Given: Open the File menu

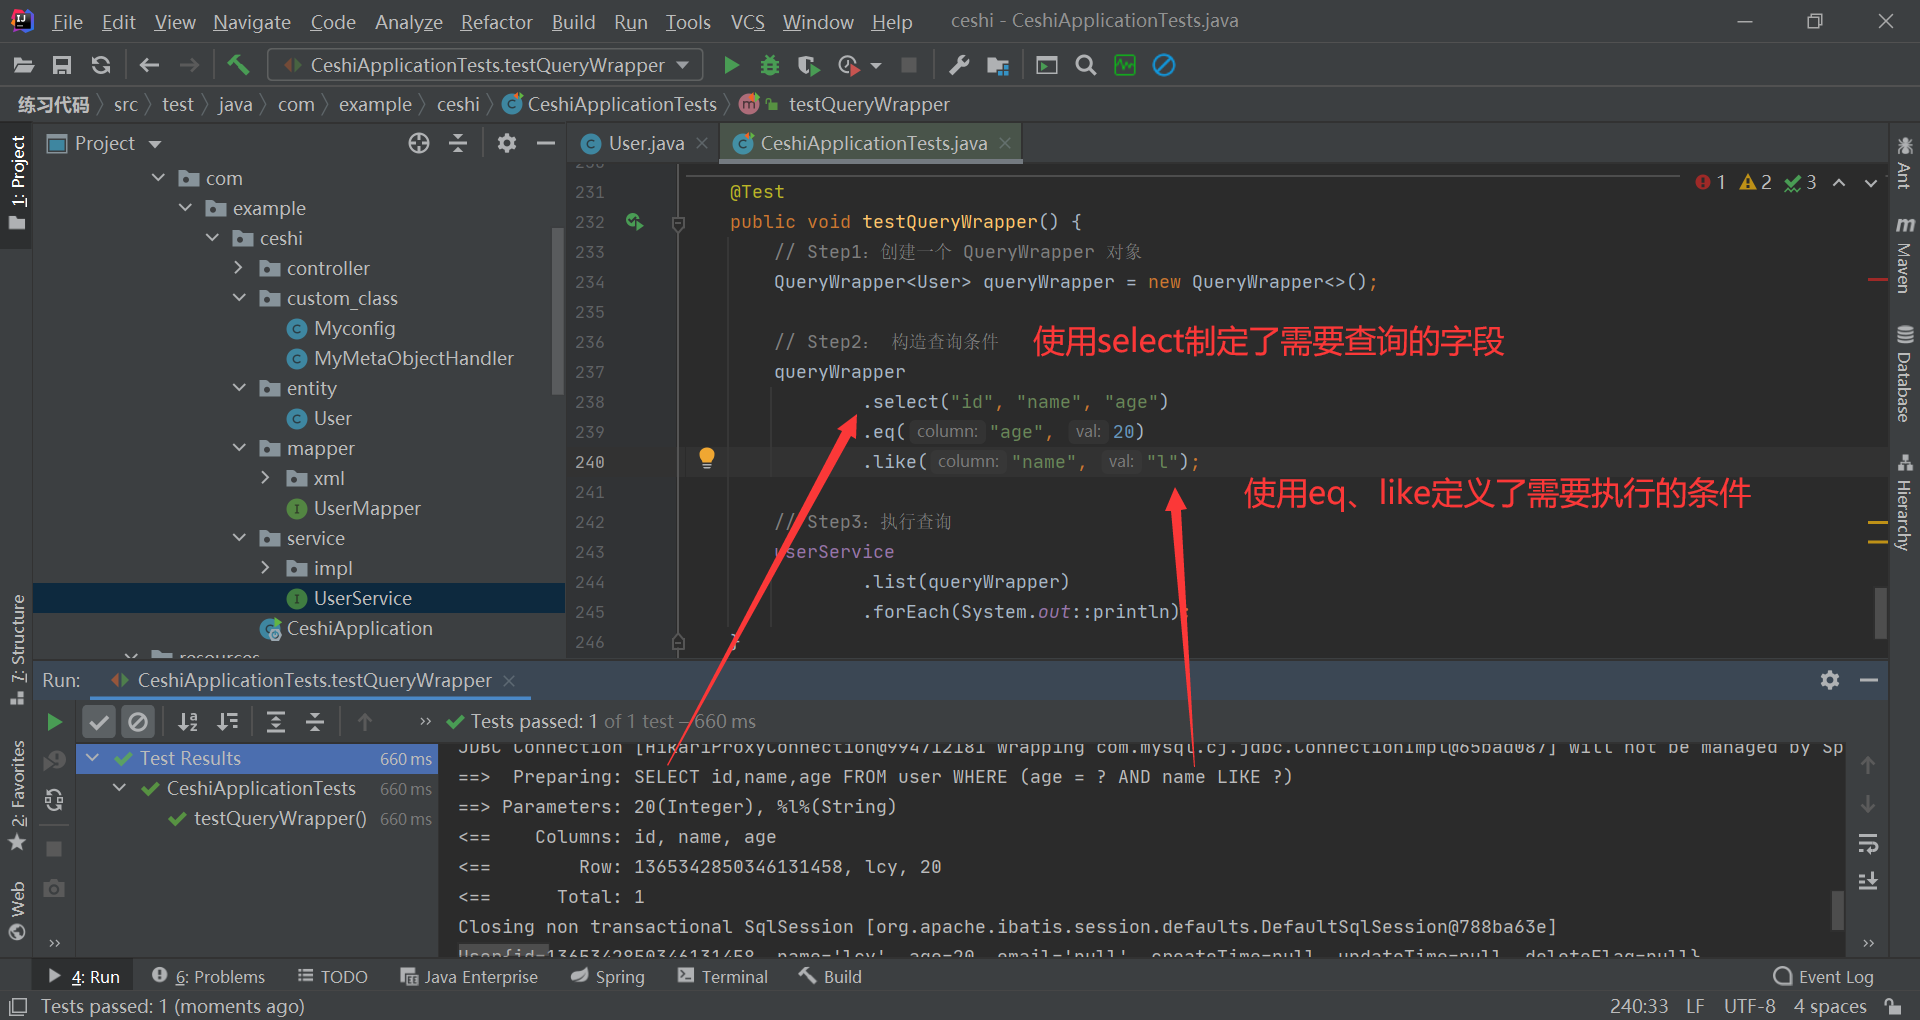Looking at the screenshot, I should tap(67, 22).
